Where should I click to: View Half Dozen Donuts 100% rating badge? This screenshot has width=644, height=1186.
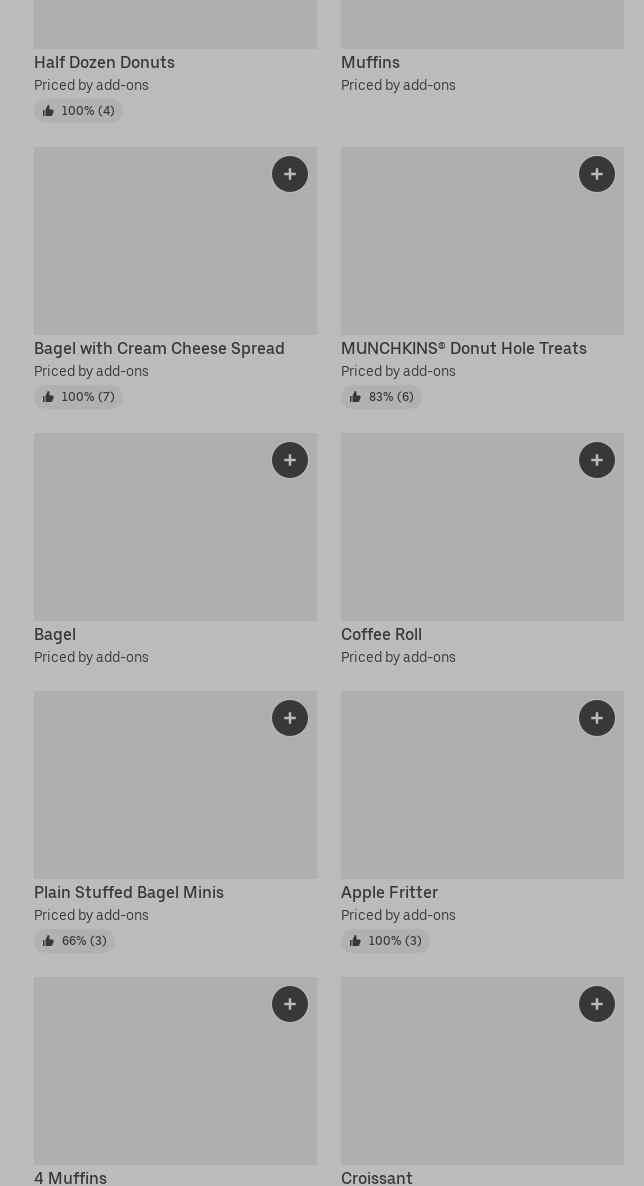pos(78,111)
